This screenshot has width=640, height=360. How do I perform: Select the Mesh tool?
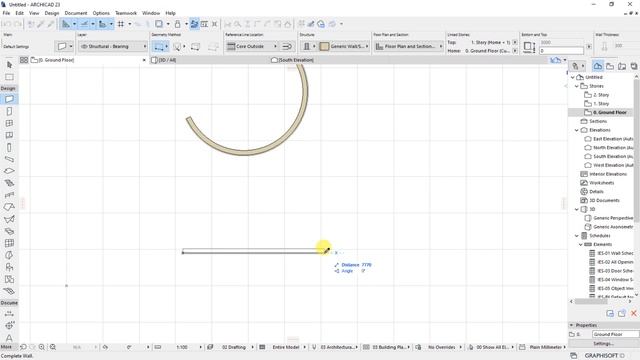coord(9,291)
